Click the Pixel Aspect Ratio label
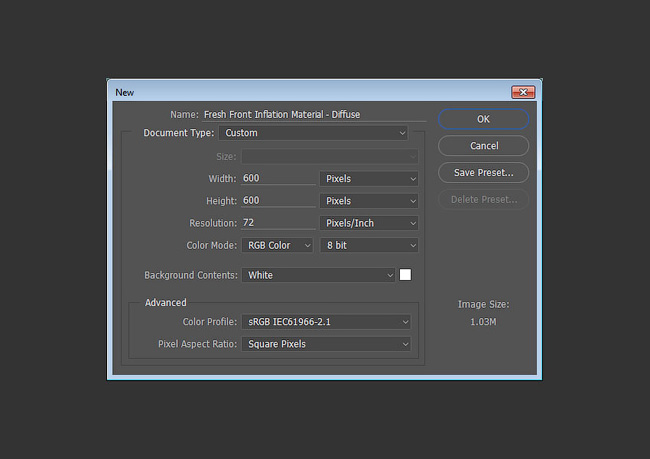This screenshot has width=650, height=459. (x=197, y=344)
